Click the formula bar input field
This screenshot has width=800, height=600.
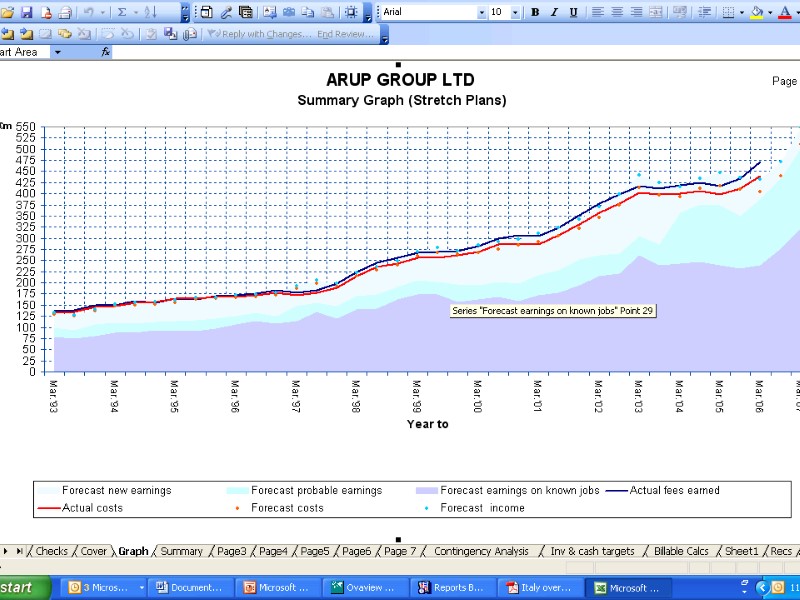pyautogui.click(x=456, y=52)
